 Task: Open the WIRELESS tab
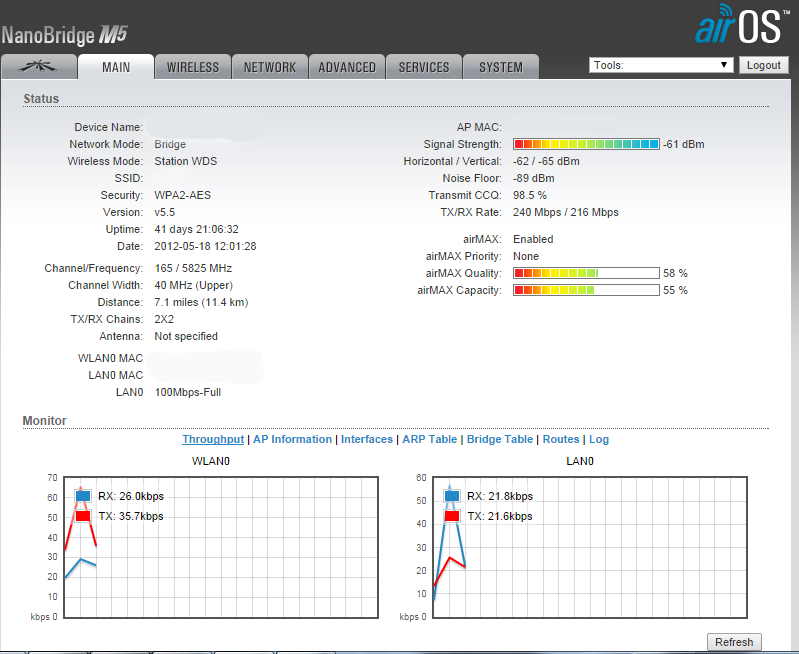point(193,67)
